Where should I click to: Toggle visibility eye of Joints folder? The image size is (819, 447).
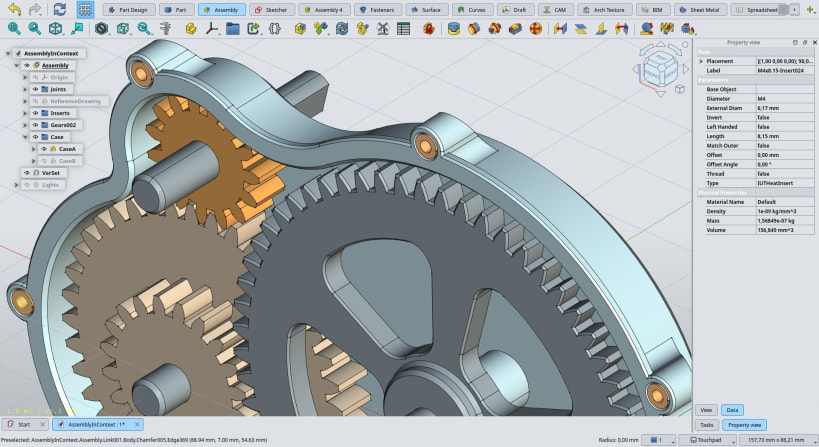point(36,89)
